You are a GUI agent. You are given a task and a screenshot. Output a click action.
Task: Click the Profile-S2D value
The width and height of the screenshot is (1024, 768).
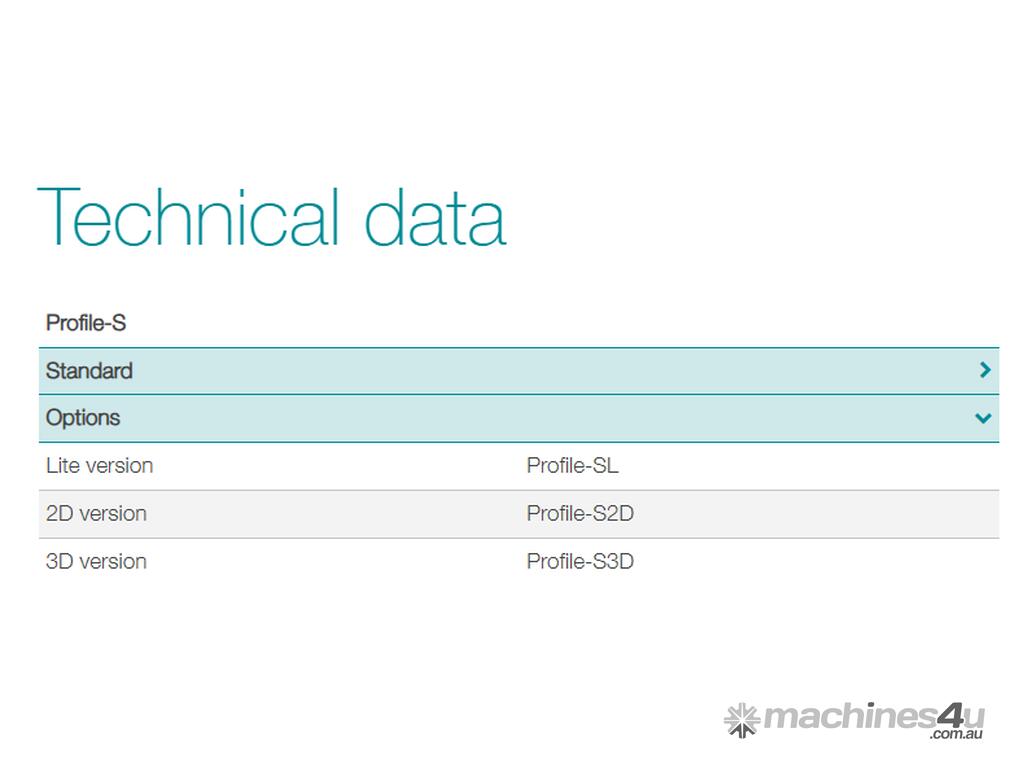click(580, 514)
